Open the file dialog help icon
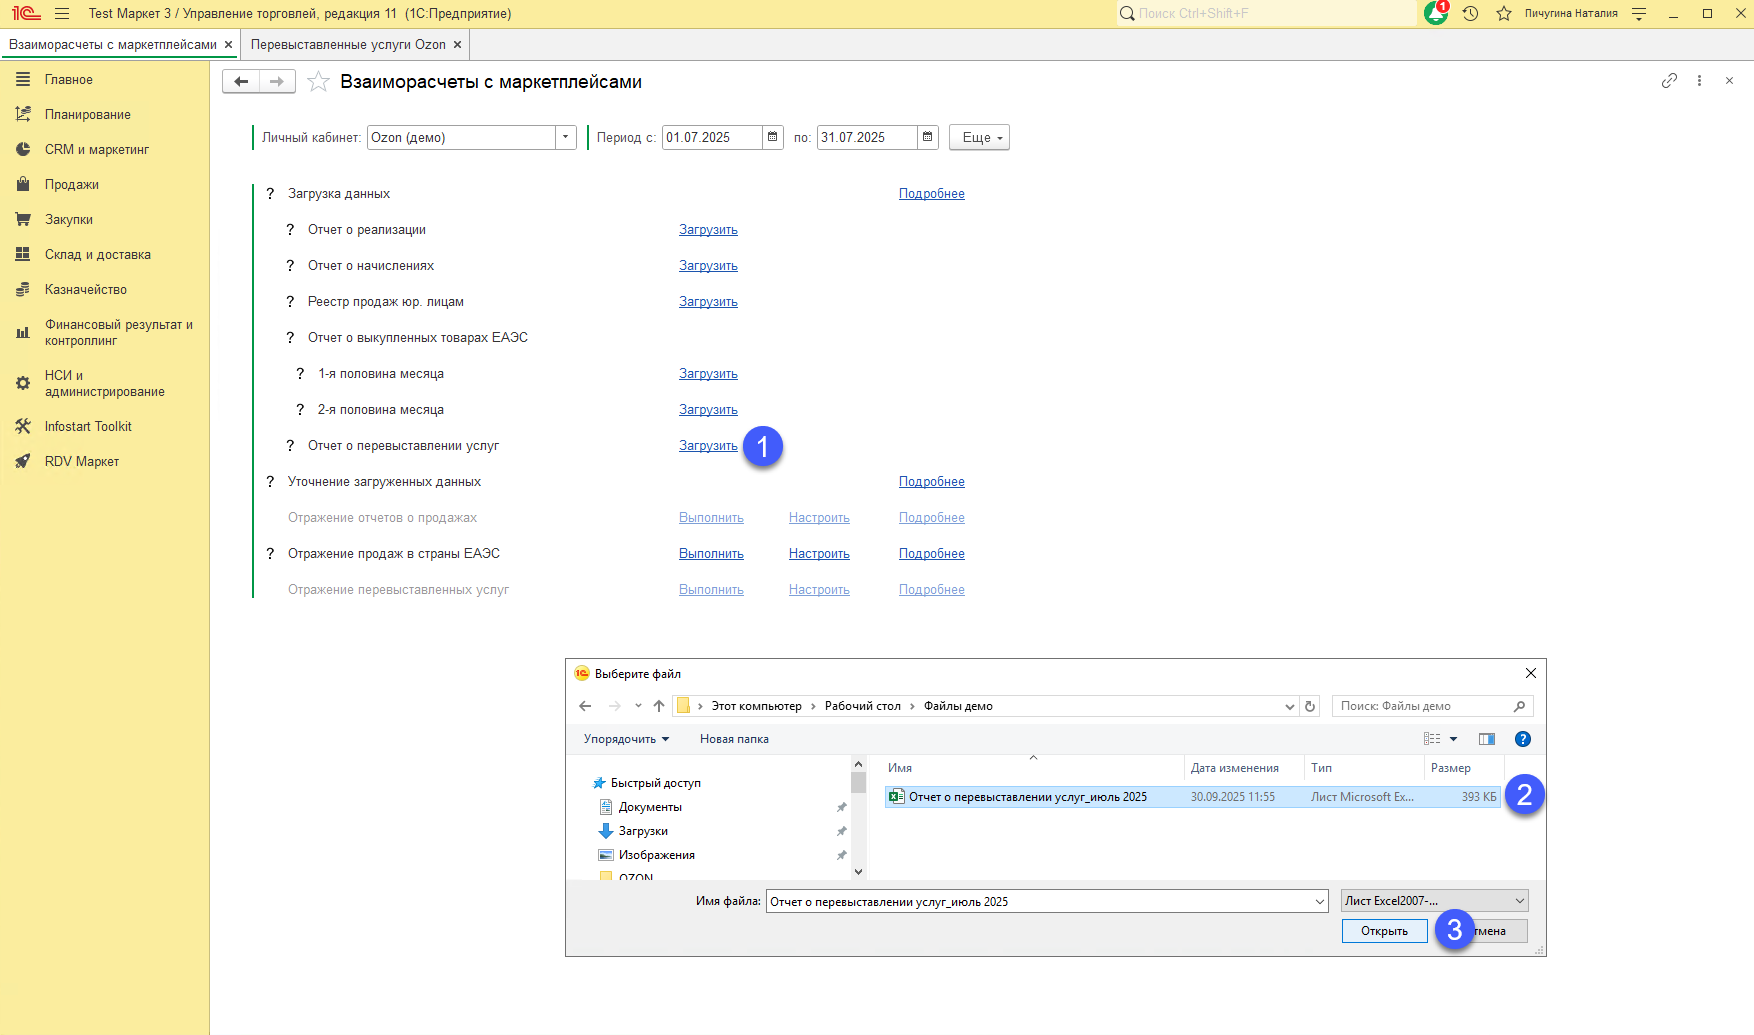The width and height of the screenshot is (1754, 1035). pyautogui.click(x=1523, y=739)
